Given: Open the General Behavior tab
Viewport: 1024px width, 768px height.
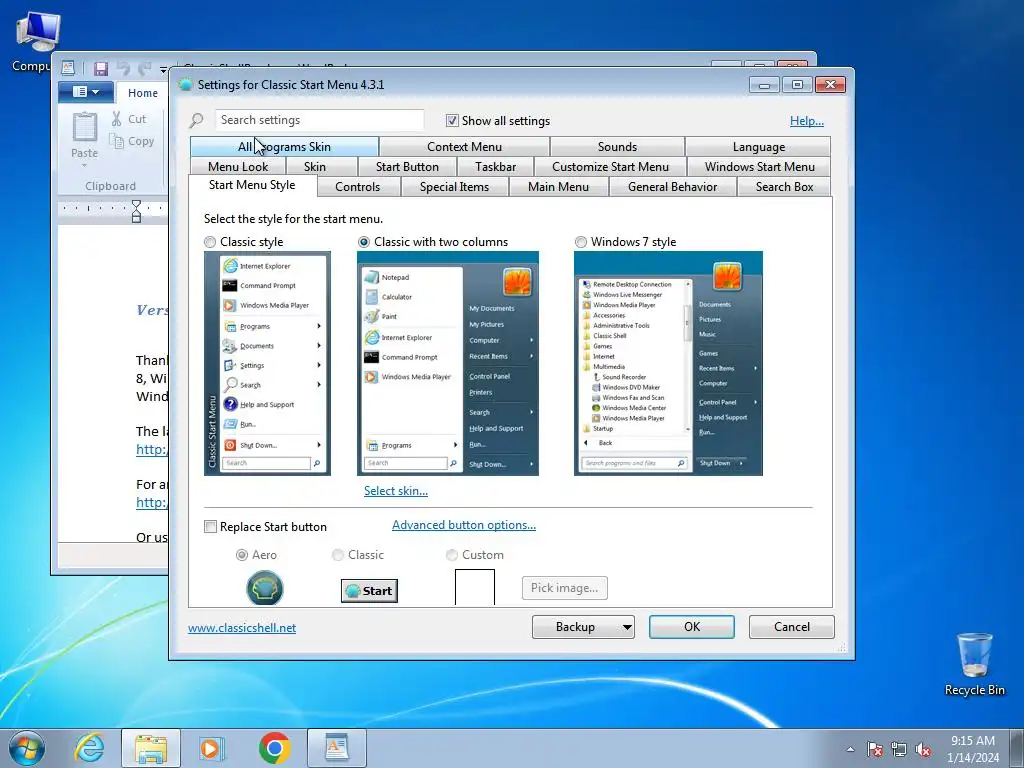Looking at the screenshot, I should tap(672, 187).
